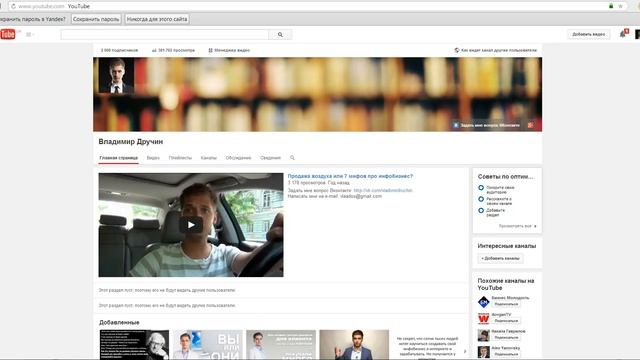Bookmark the page with the star icon
640x360 pixels.
[x=620, y=6]
